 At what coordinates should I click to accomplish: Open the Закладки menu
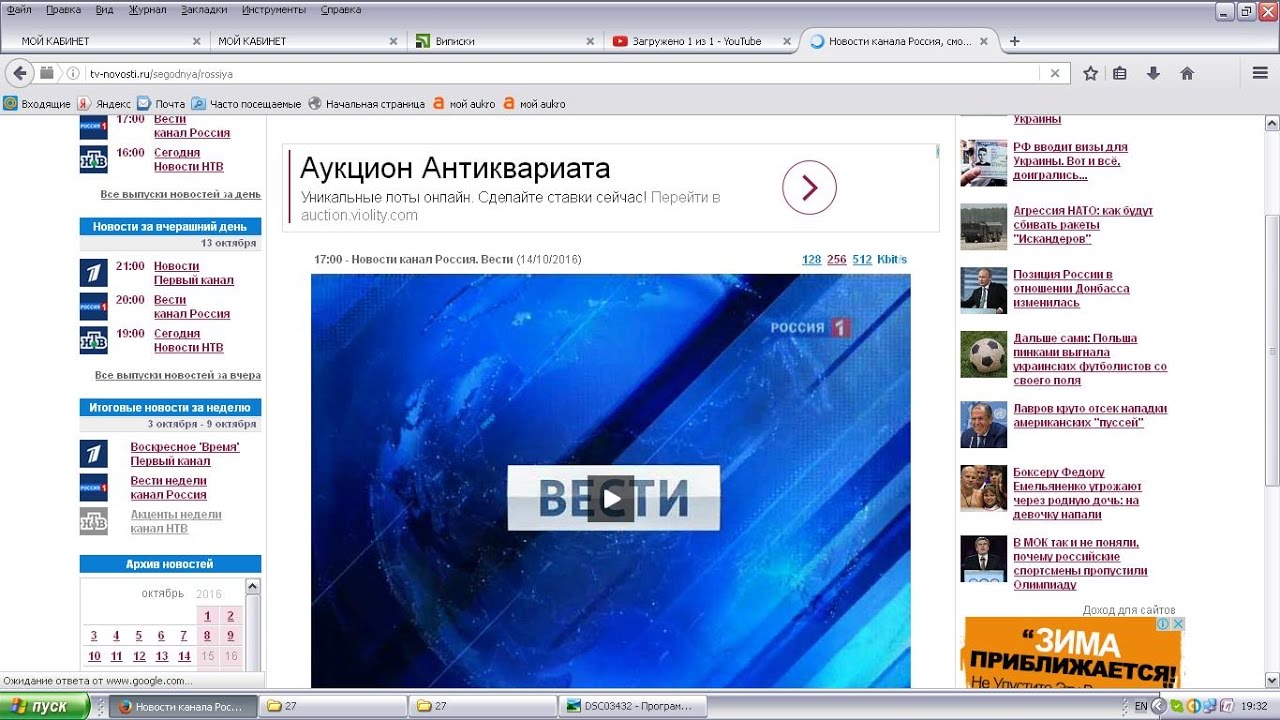(x=204, y=9)
